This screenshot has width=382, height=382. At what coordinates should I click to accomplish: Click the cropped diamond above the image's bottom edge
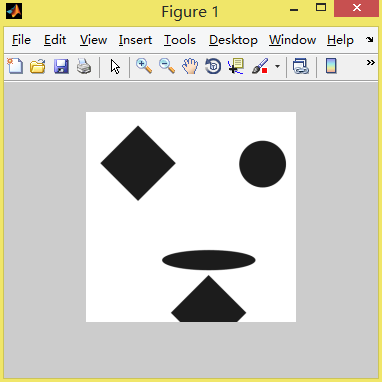tap(209, 299)
